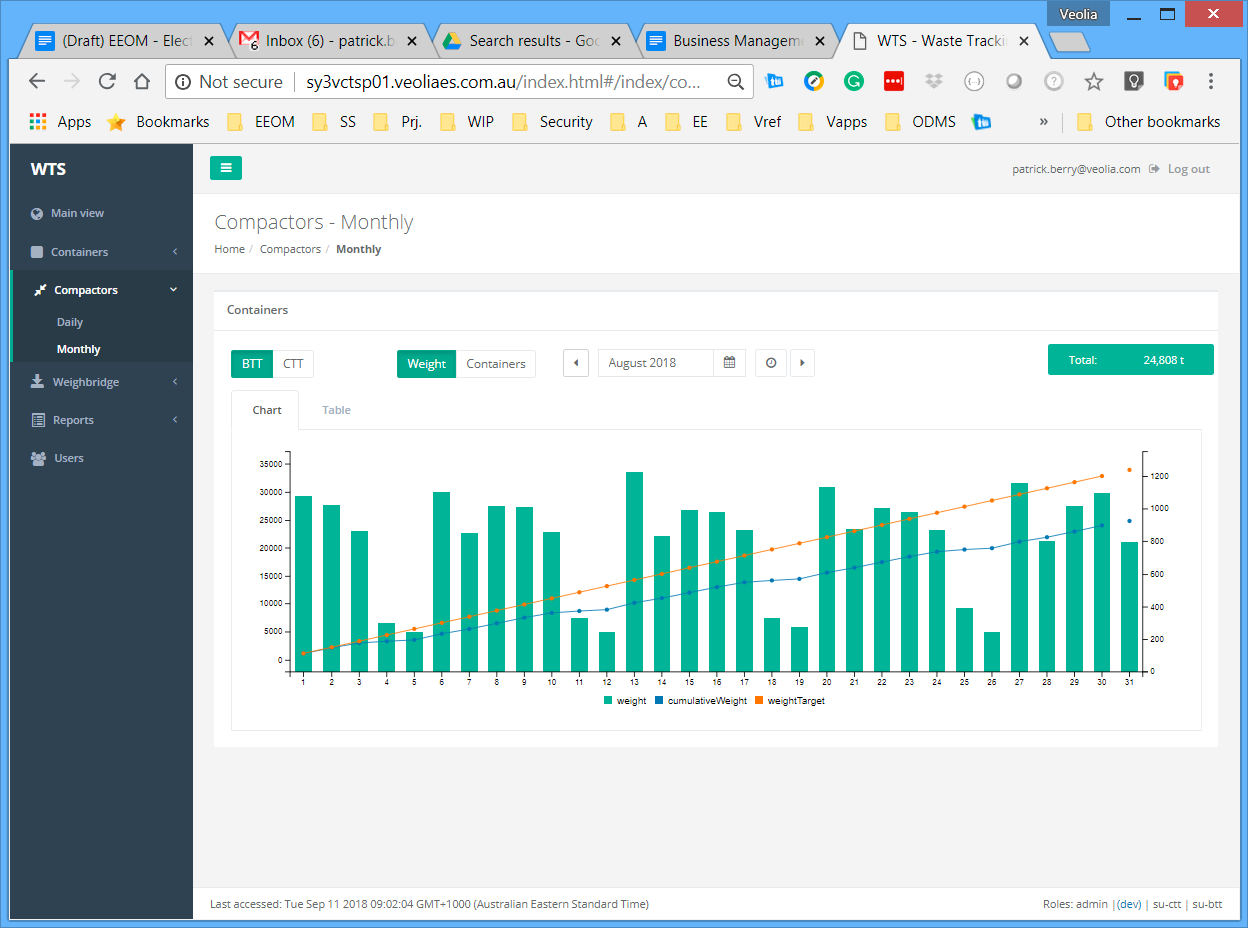This screenshot has height=928, width=1248.
Task: Switch metric to Containers
Action: coord(496,364)
